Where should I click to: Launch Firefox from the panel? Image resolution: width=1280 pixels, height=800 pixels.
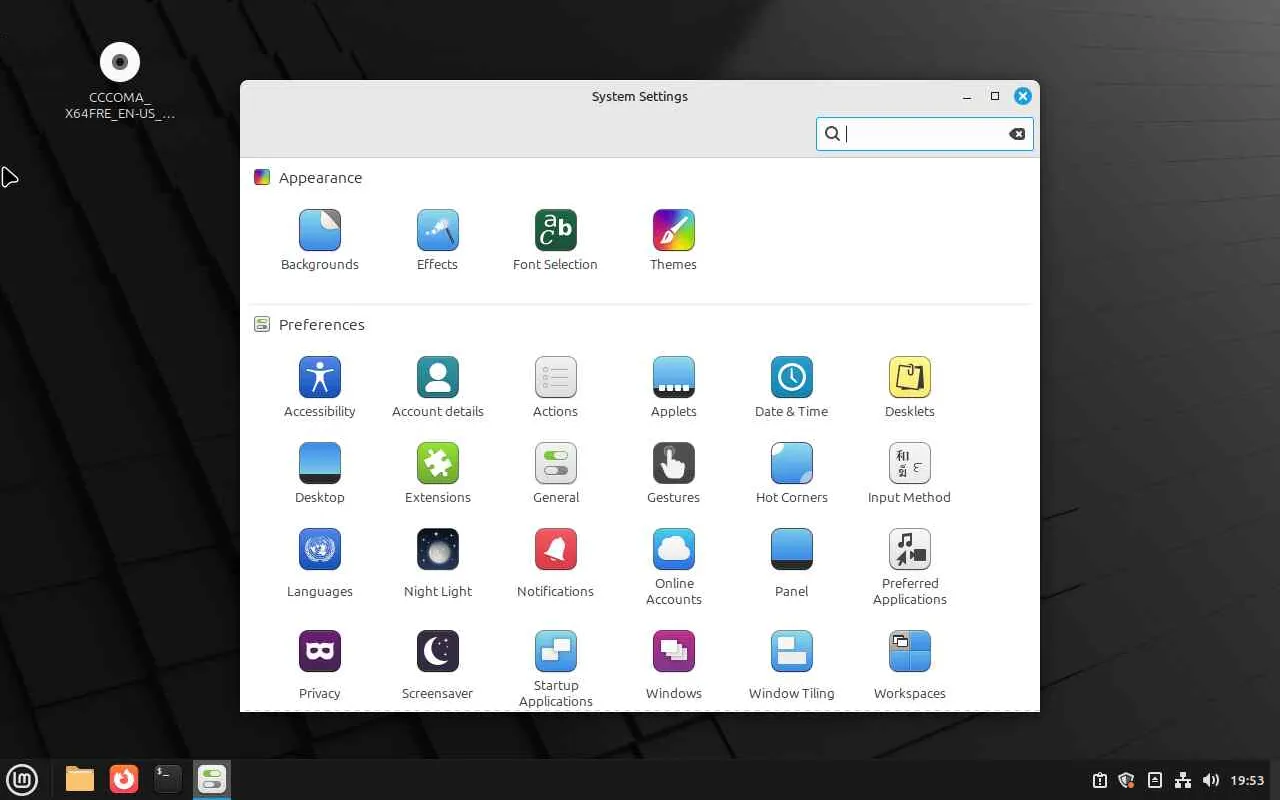[x=124, y=779]
